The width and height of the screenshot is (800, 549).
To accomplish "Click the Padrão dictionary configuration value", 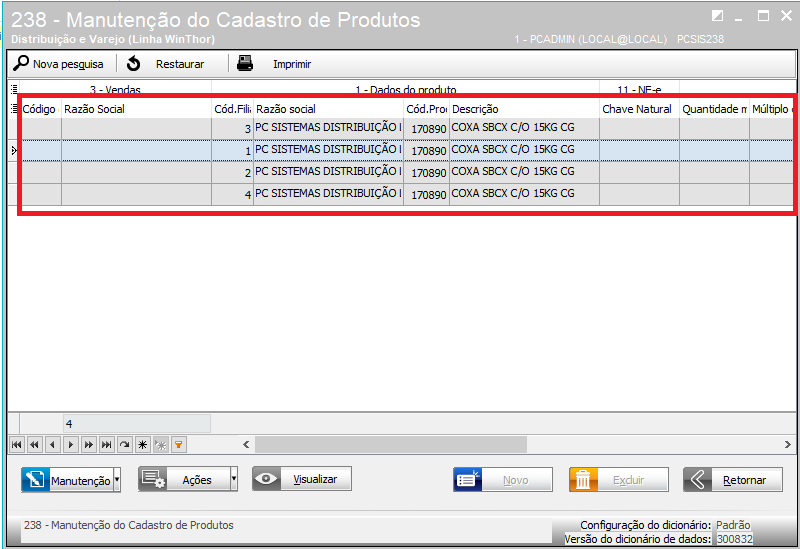I will 733,525.
